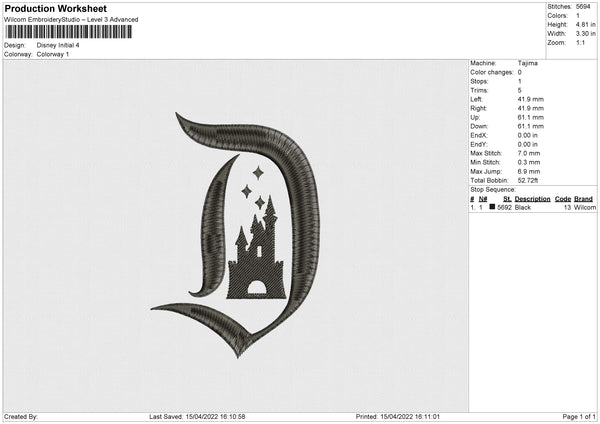Click the stitch count 5692 in stop sequence
600x424 pixels.
coord(504,207)
